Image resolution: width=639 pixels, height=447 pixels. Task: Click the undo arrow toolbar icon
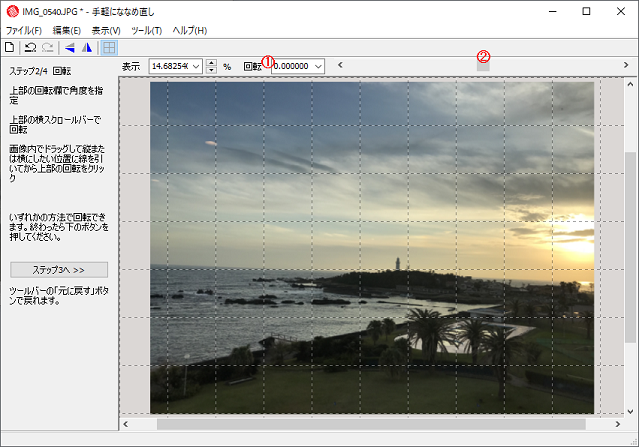pyautogui.click(x=30, y=47)
